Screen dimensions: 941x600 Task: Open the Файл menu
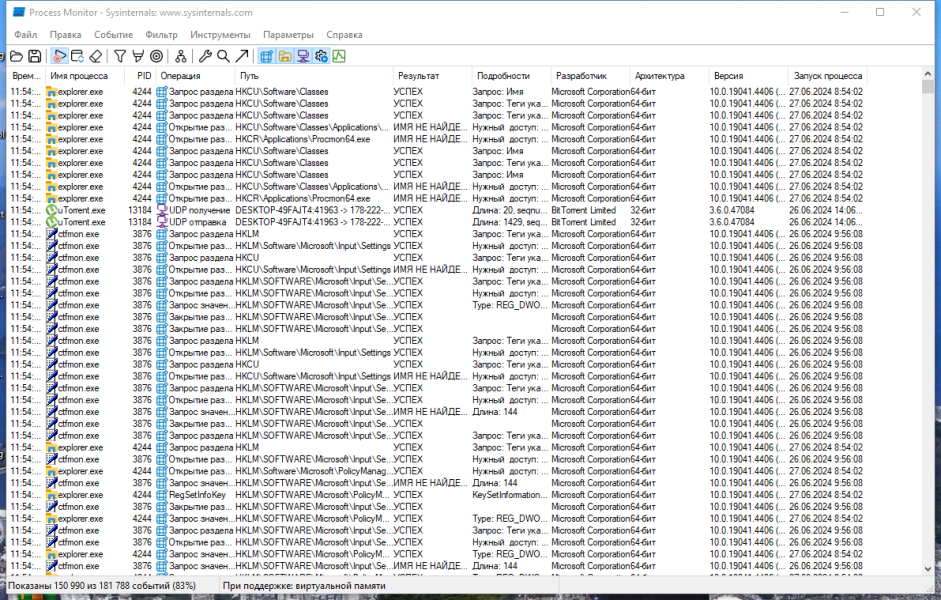coord(26,35)
